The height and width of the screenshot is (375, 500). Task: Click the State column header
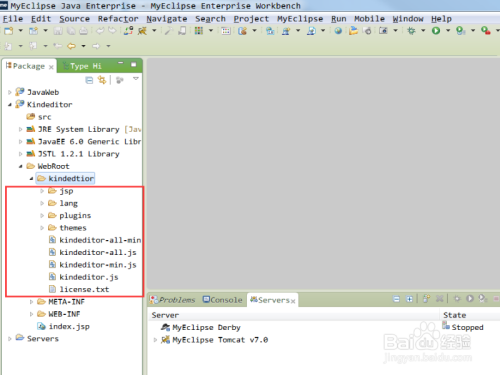tap(454, 315)
